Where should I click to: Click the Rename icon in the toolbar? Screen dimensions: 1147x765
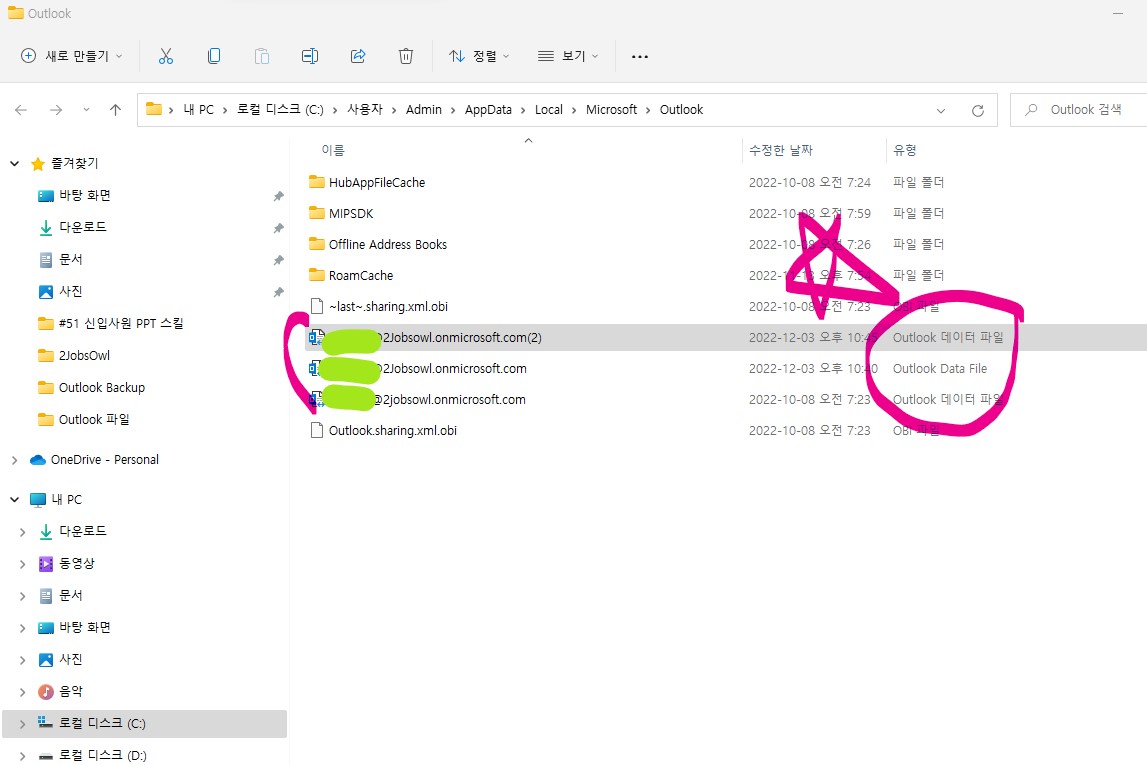310,56
